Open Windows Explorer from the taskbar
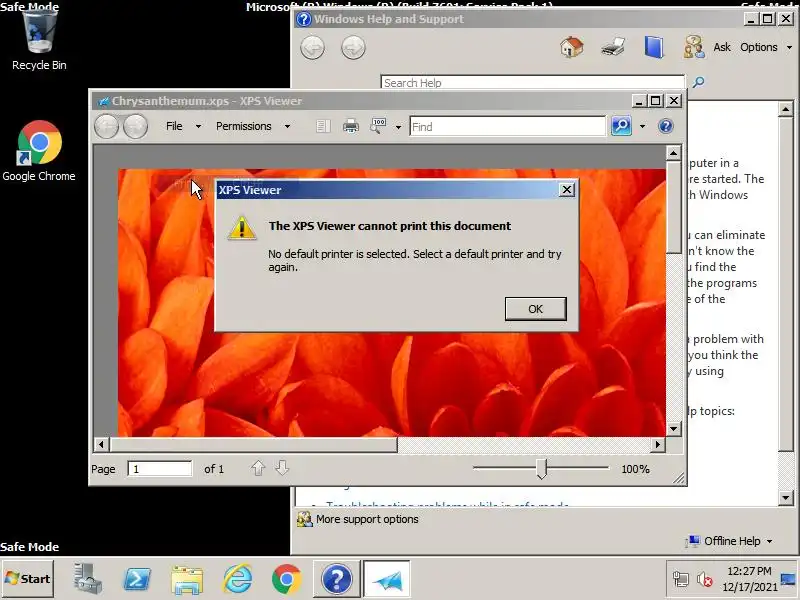 pos(187,580)
